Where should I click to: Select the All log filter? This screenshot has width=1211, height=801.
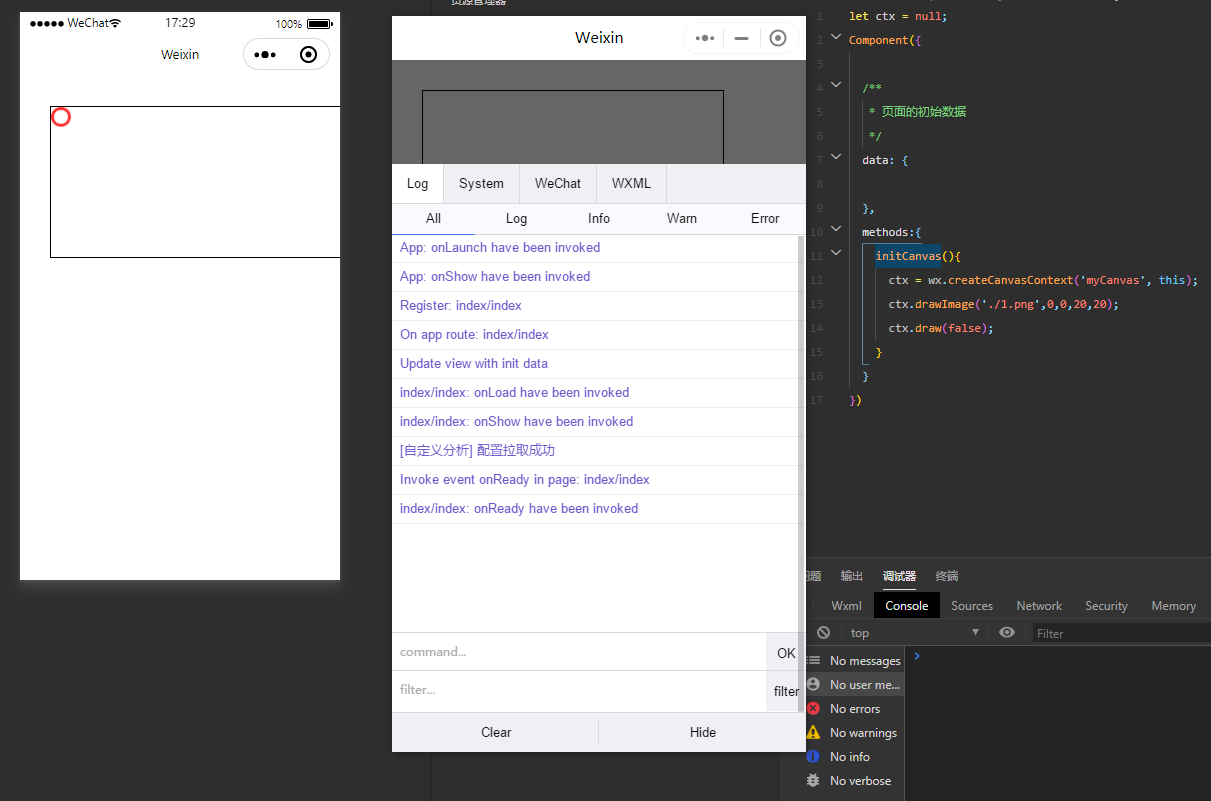433,218
